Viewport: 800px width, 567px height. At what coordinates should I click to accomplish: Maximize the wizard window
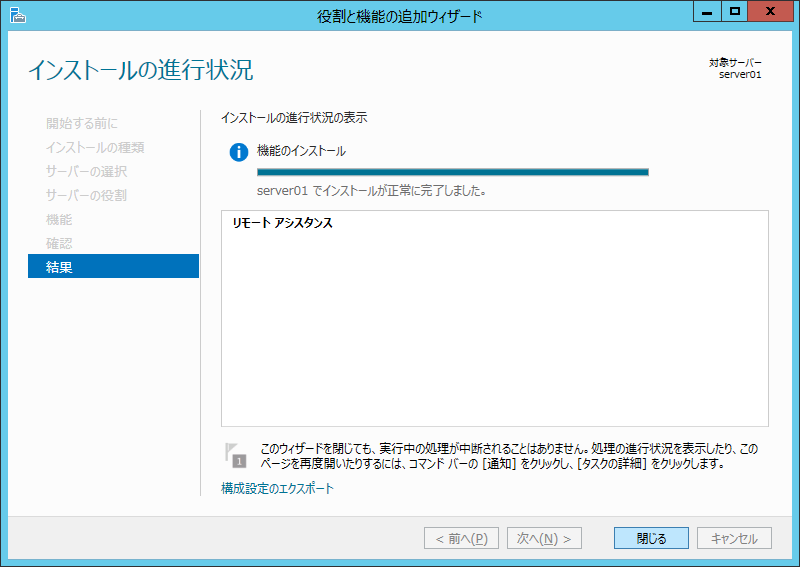click(x=735, y=13)
